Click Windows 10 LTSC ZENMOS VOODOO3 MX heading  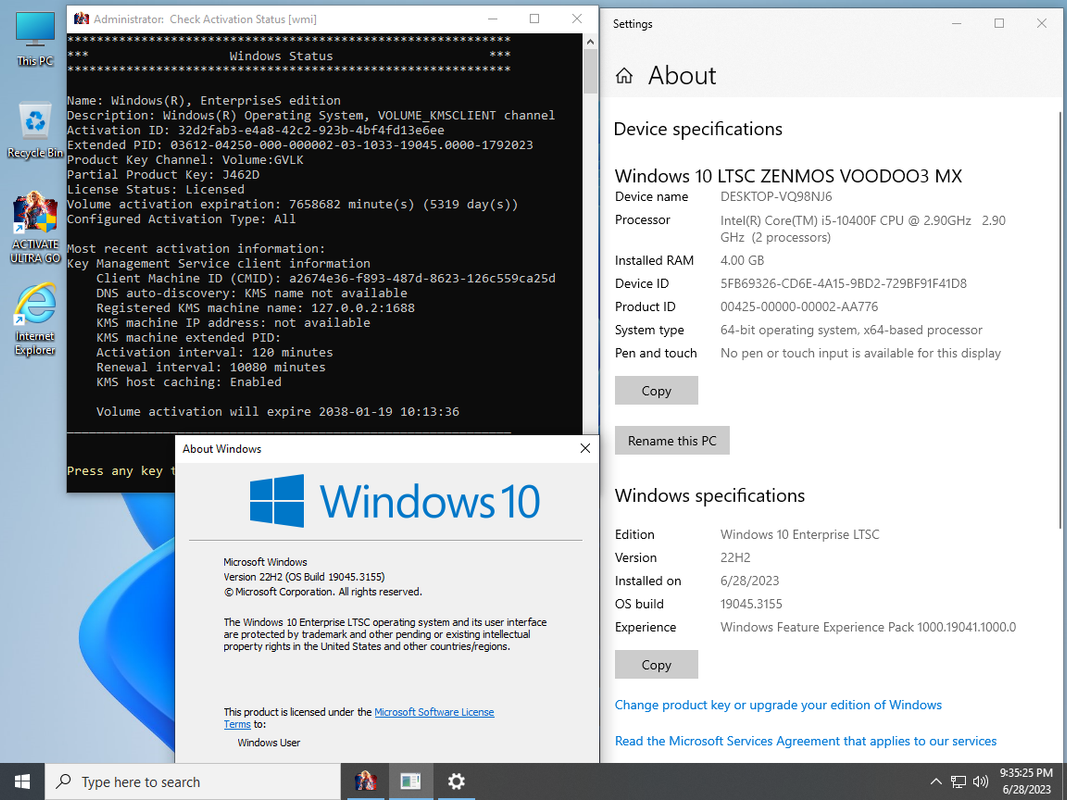[x=788, y=176]
